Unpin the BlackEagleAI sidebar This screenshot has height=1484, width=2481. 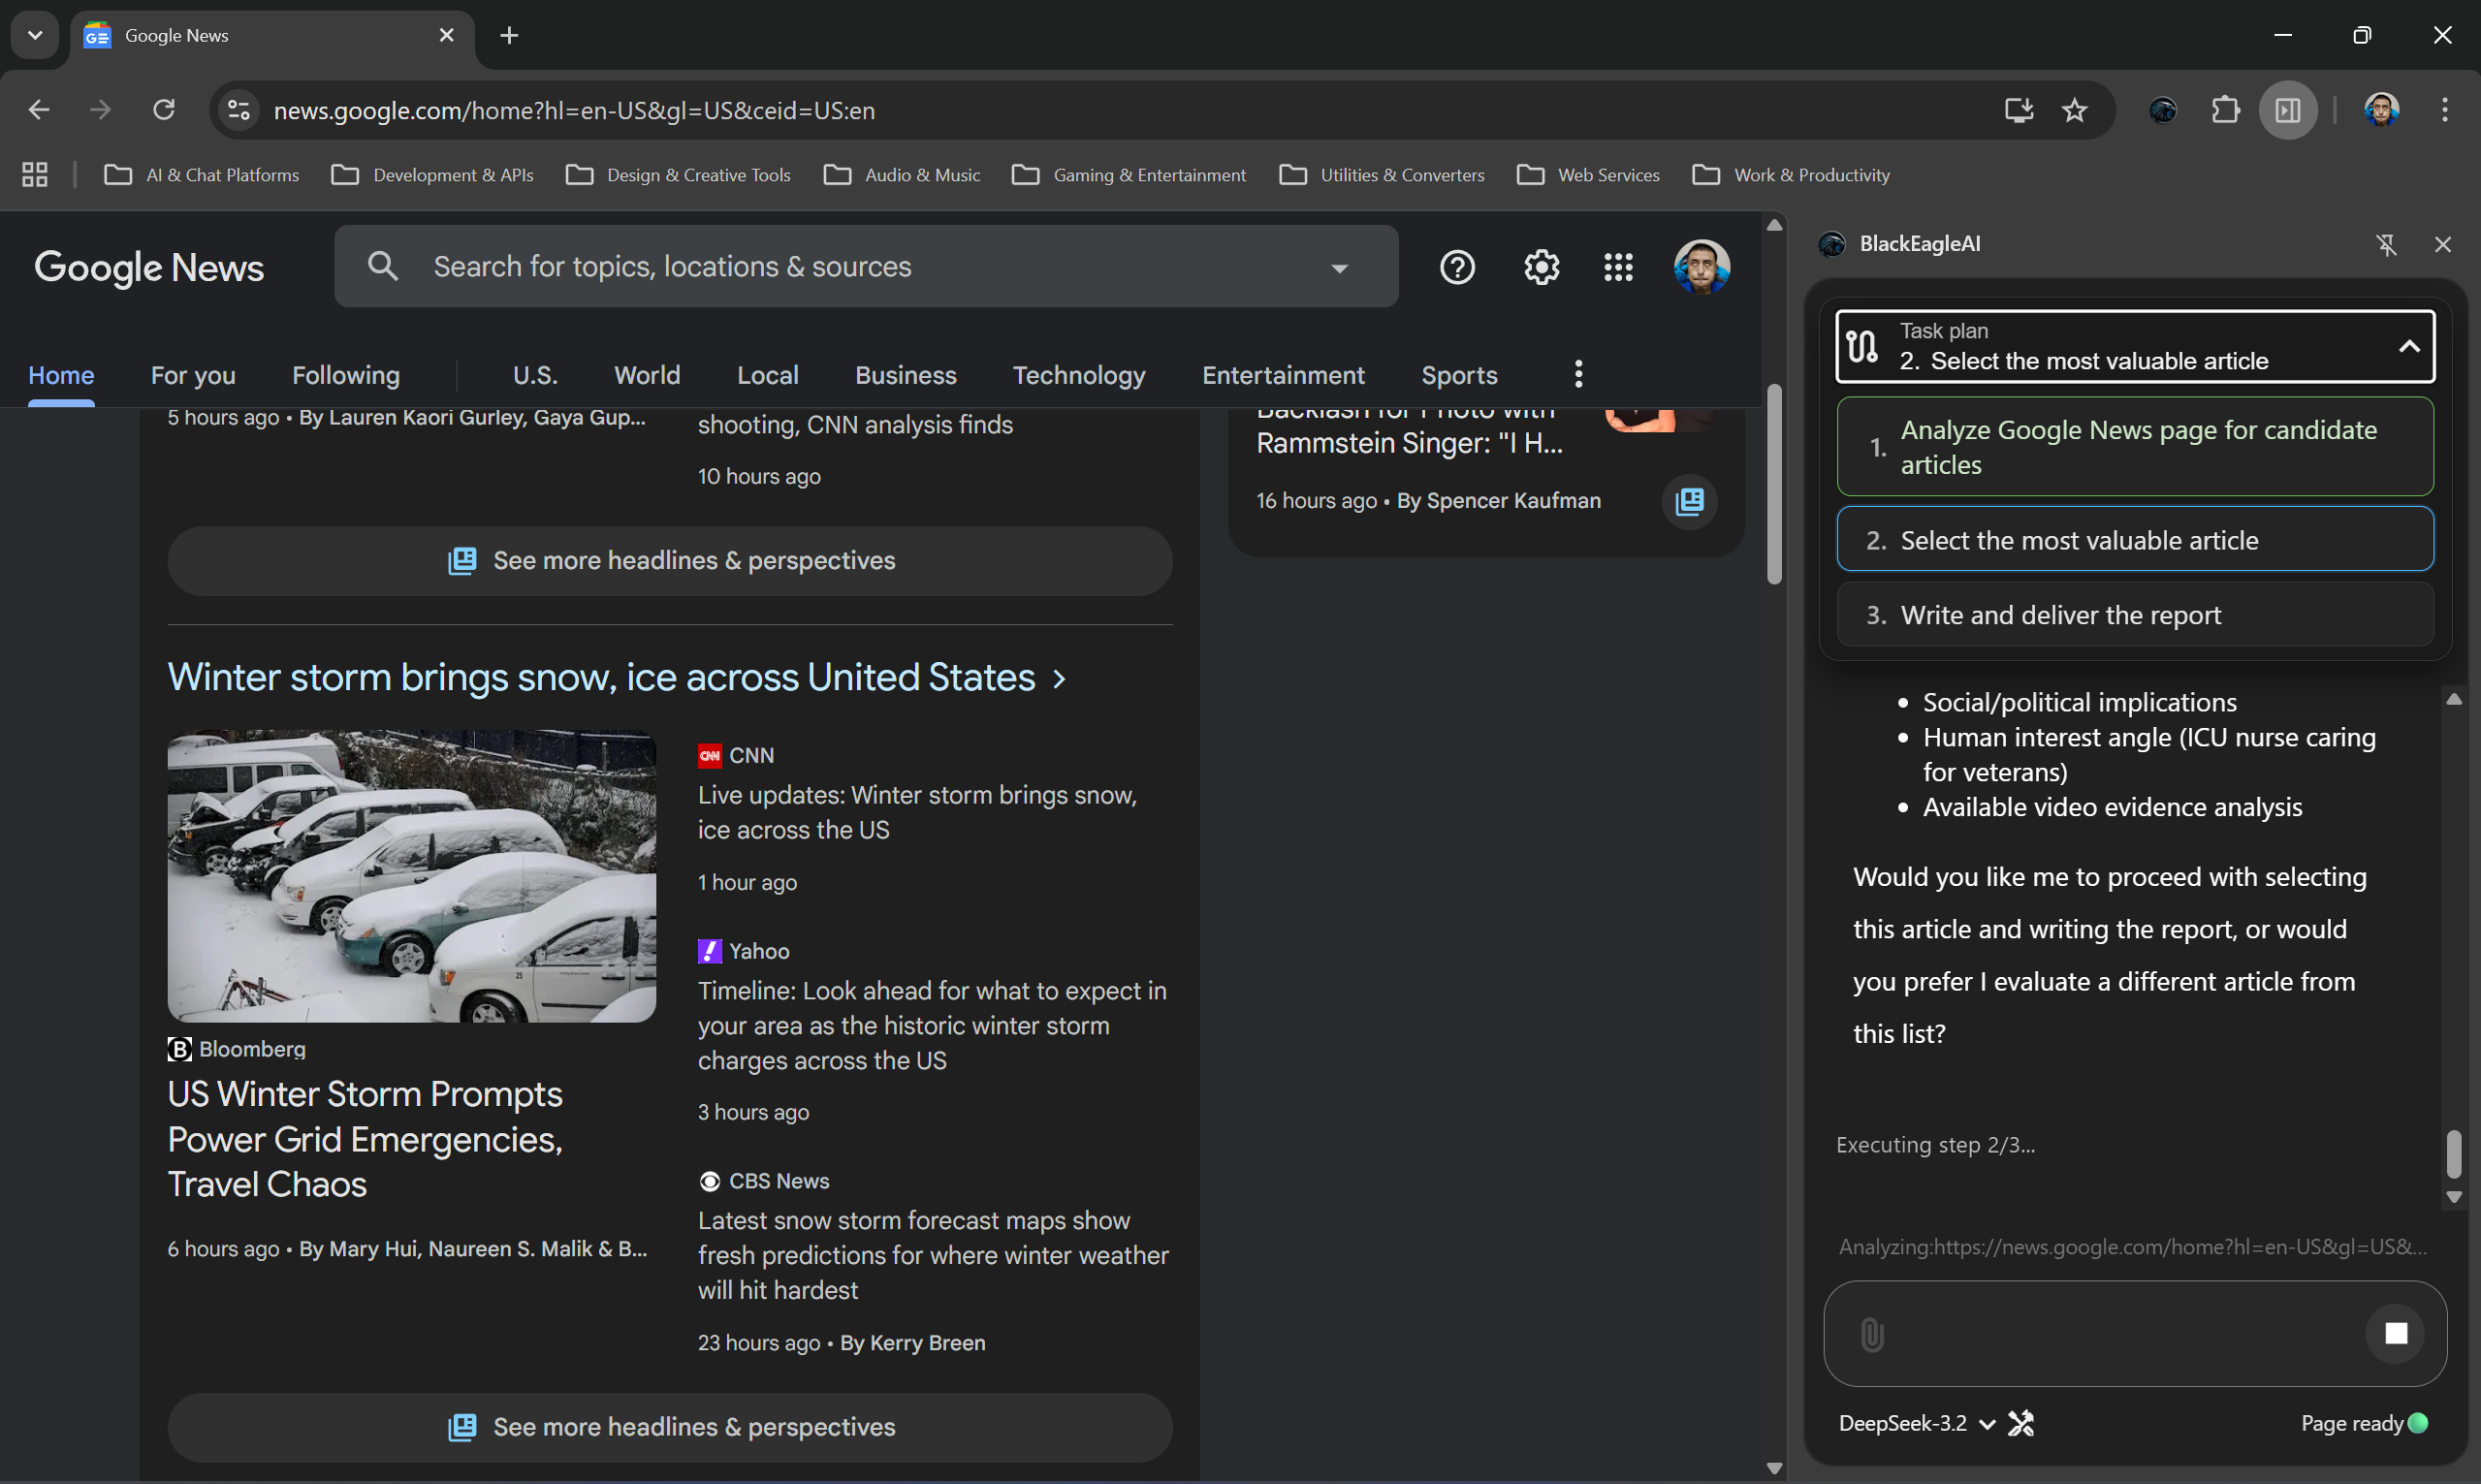2388,244
